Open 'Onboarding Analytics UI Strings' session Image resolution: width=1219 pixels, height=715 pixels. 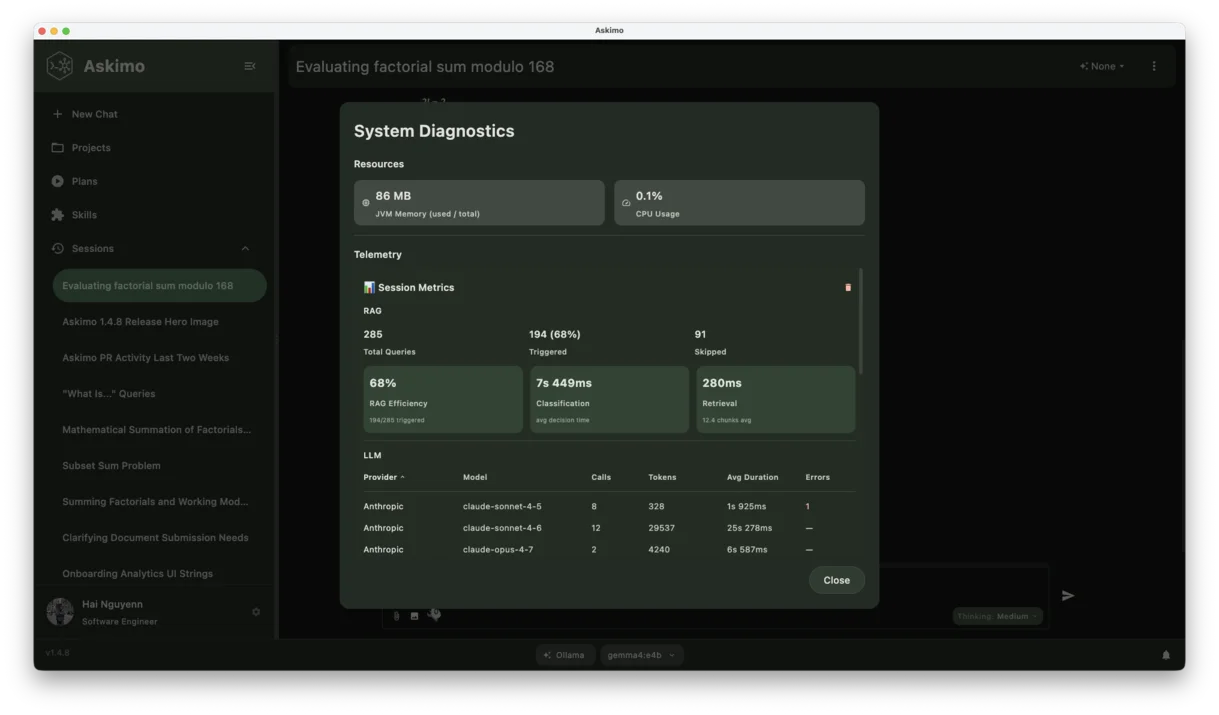(x=160, y=574)
